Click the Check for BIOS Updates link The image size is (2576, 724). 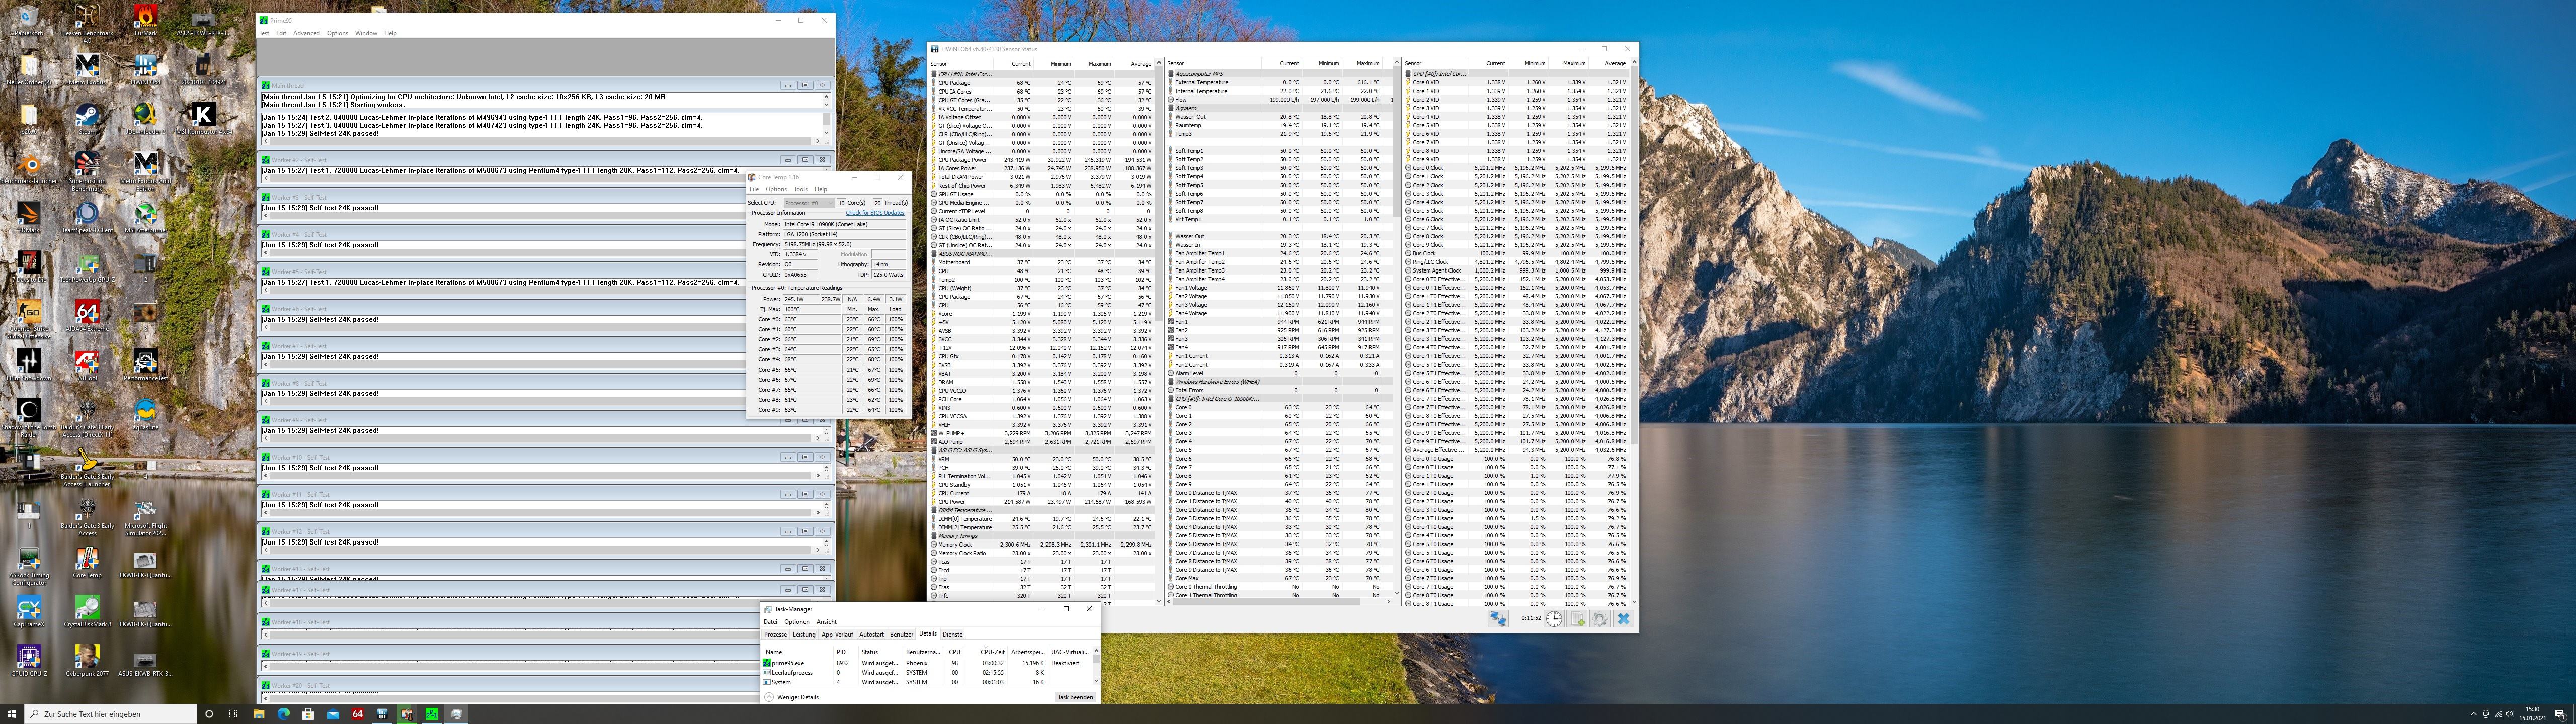[875, 213]
